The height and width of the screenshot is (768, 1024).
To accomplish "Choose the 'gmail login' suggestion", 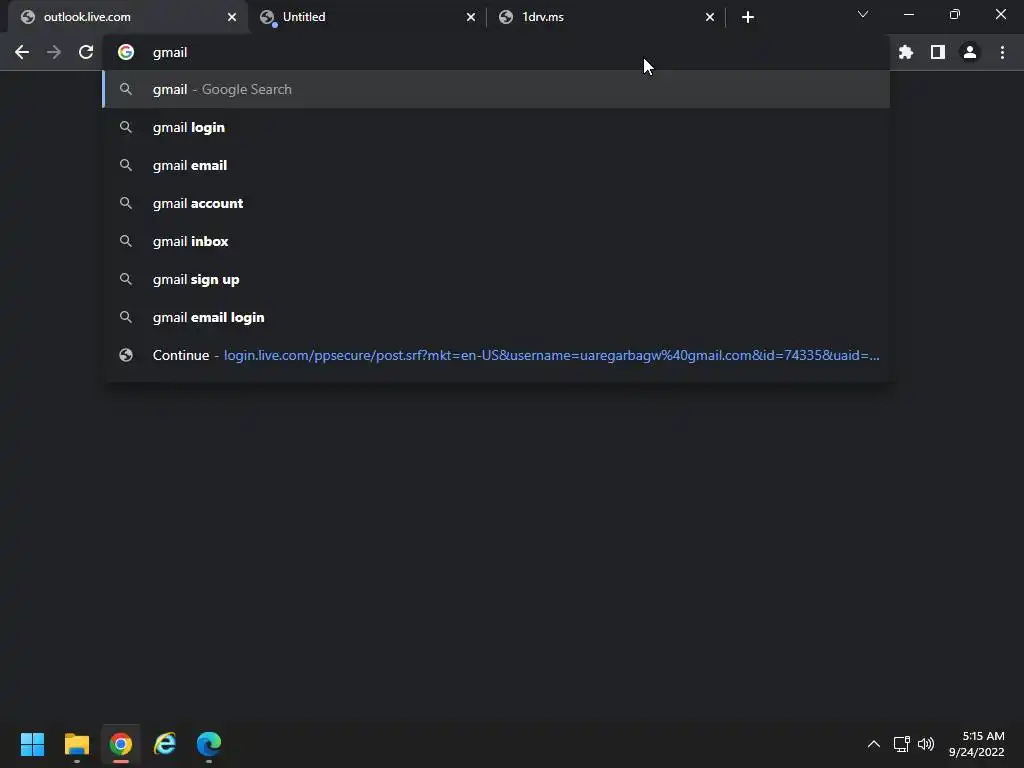I will pyautogui.click(x=496, y=127).
